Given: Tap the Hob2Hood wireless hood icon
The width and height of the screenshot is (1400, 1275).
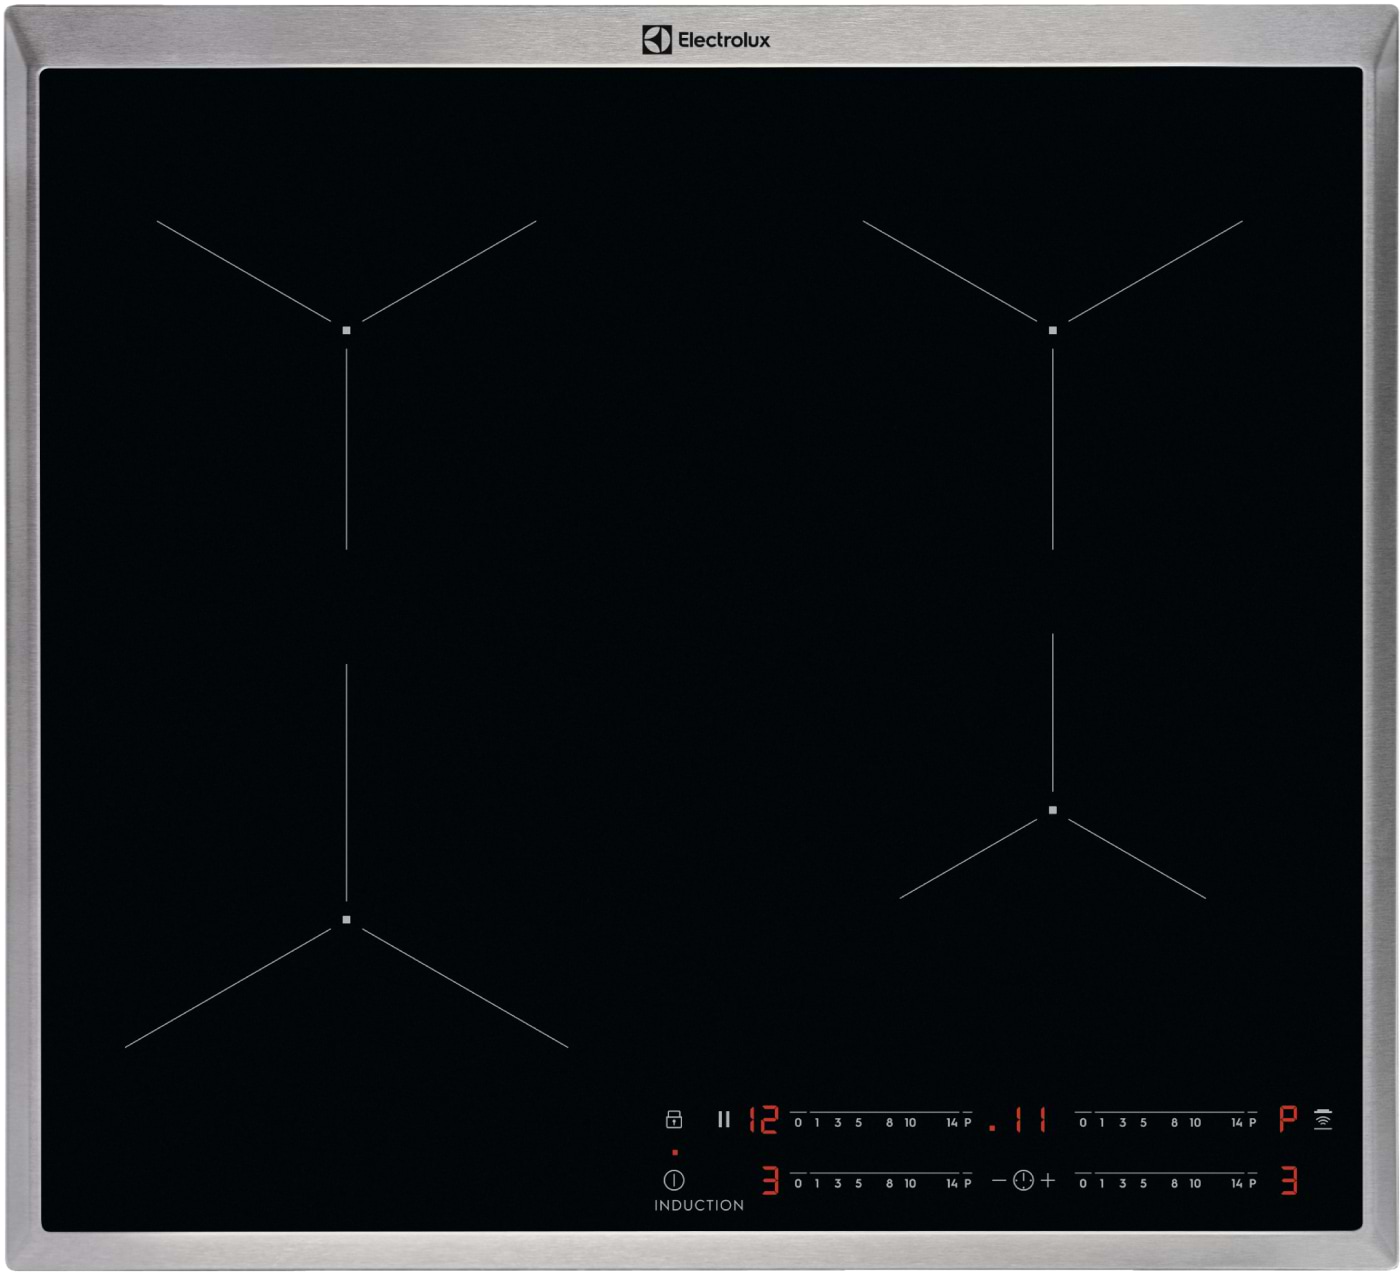Looking at the screenshot, I should [1323, 1119].
